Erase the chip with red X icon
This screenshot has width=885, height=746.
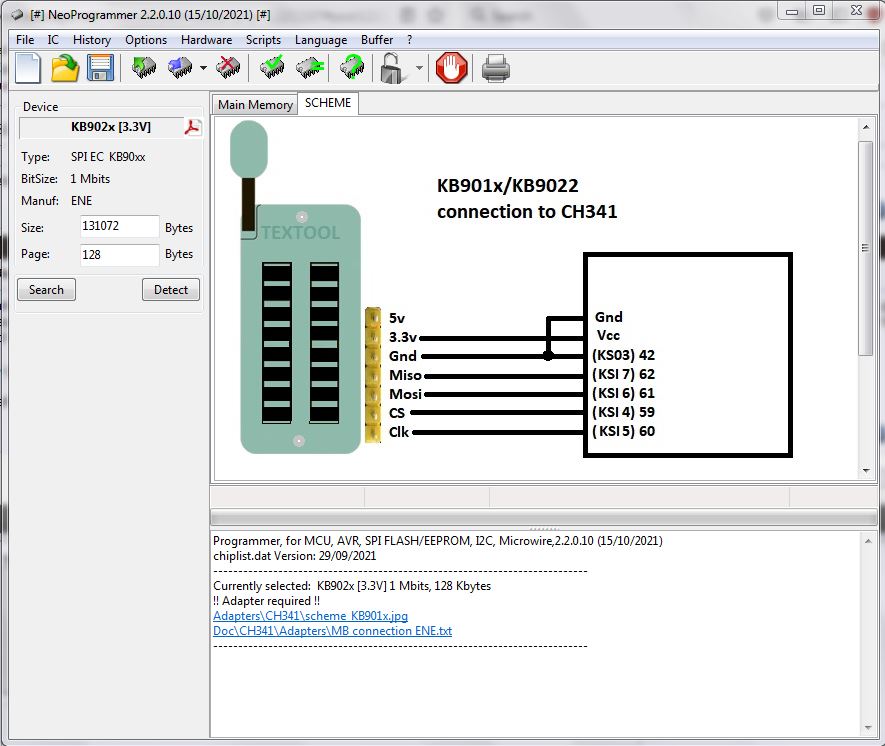tap(229, 68)
